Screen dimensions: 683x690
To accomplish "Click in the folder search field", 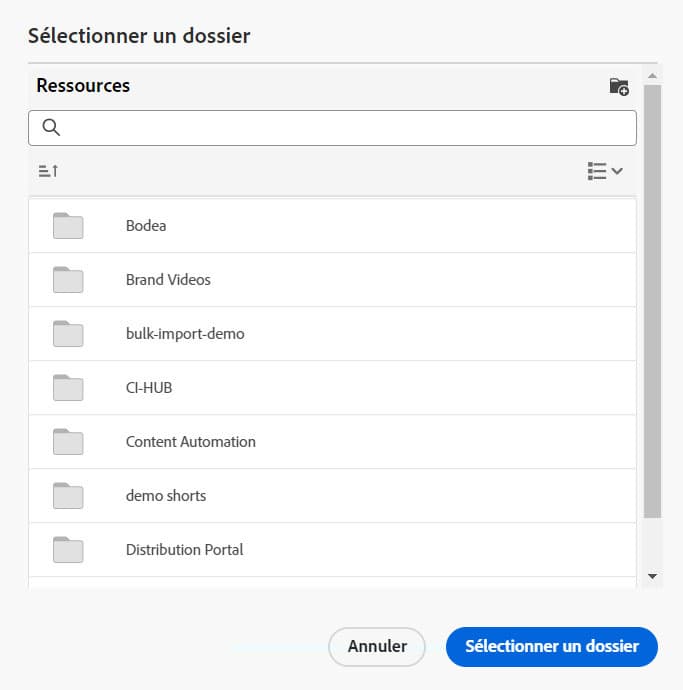I will (x=345, y=128).
